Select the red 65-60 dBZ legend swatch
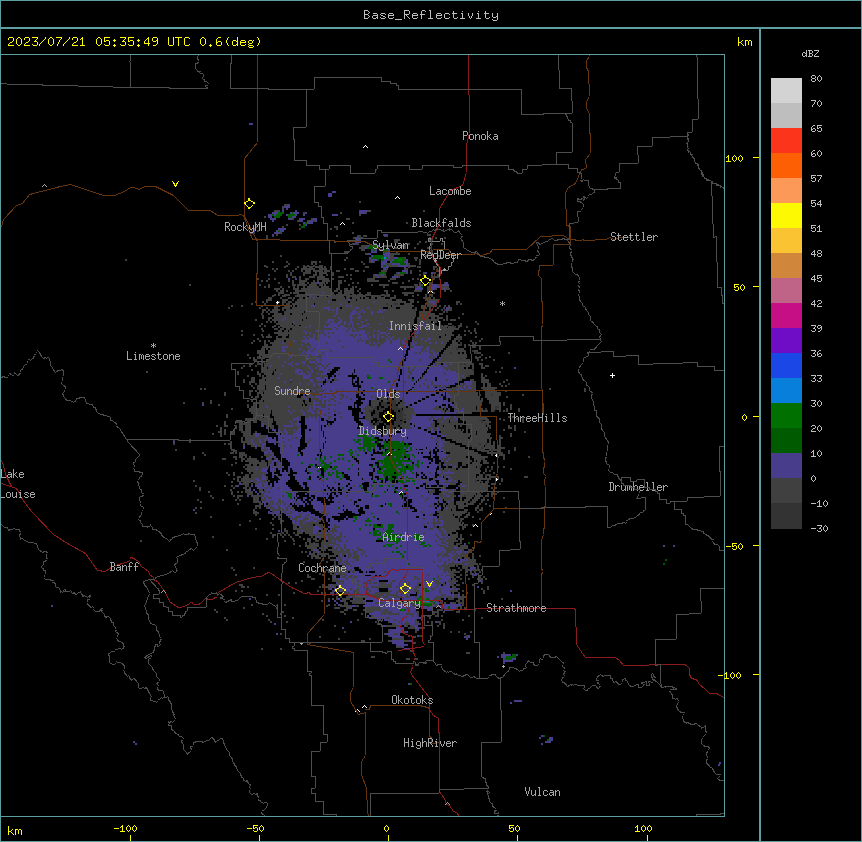Screen dimensions: 862x842 [786, 141]
